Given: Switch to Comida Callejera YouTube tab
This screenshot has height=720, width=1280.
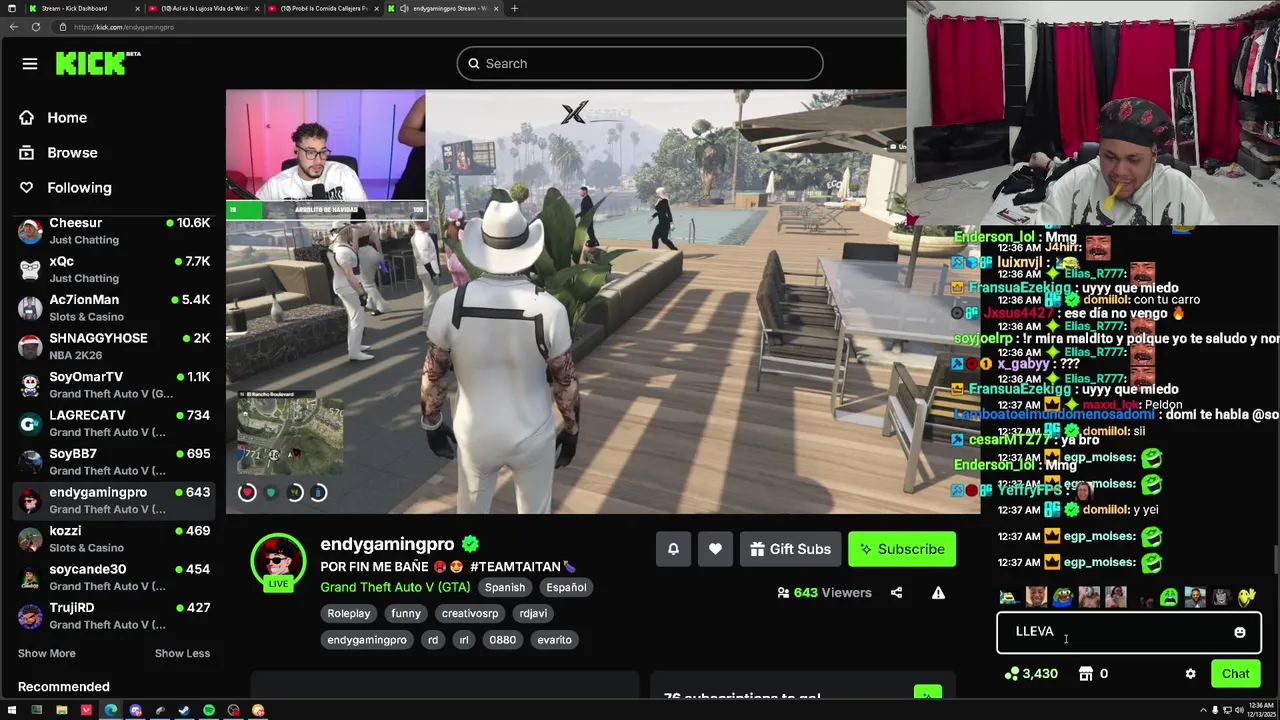Looking at the screenshot, I should 322,8.
